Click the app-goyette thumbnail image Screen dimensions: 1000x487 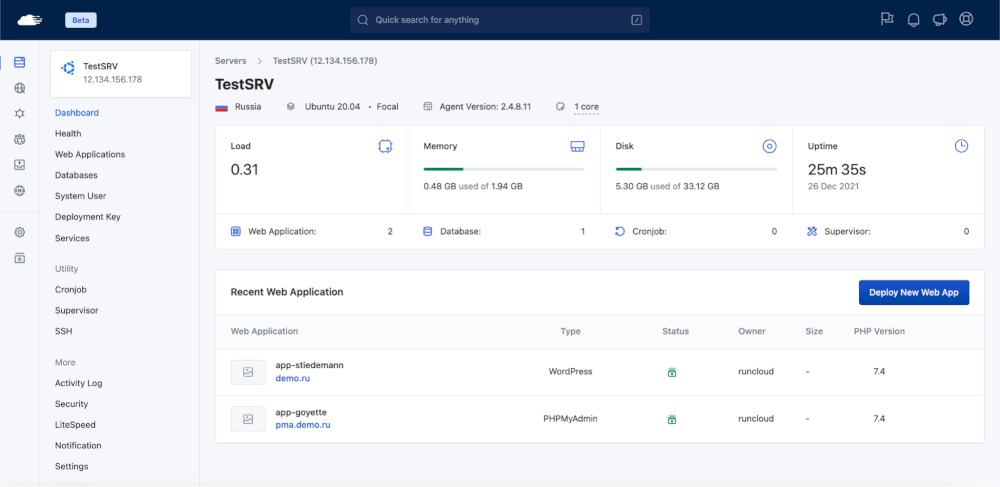tap(248, 419)
